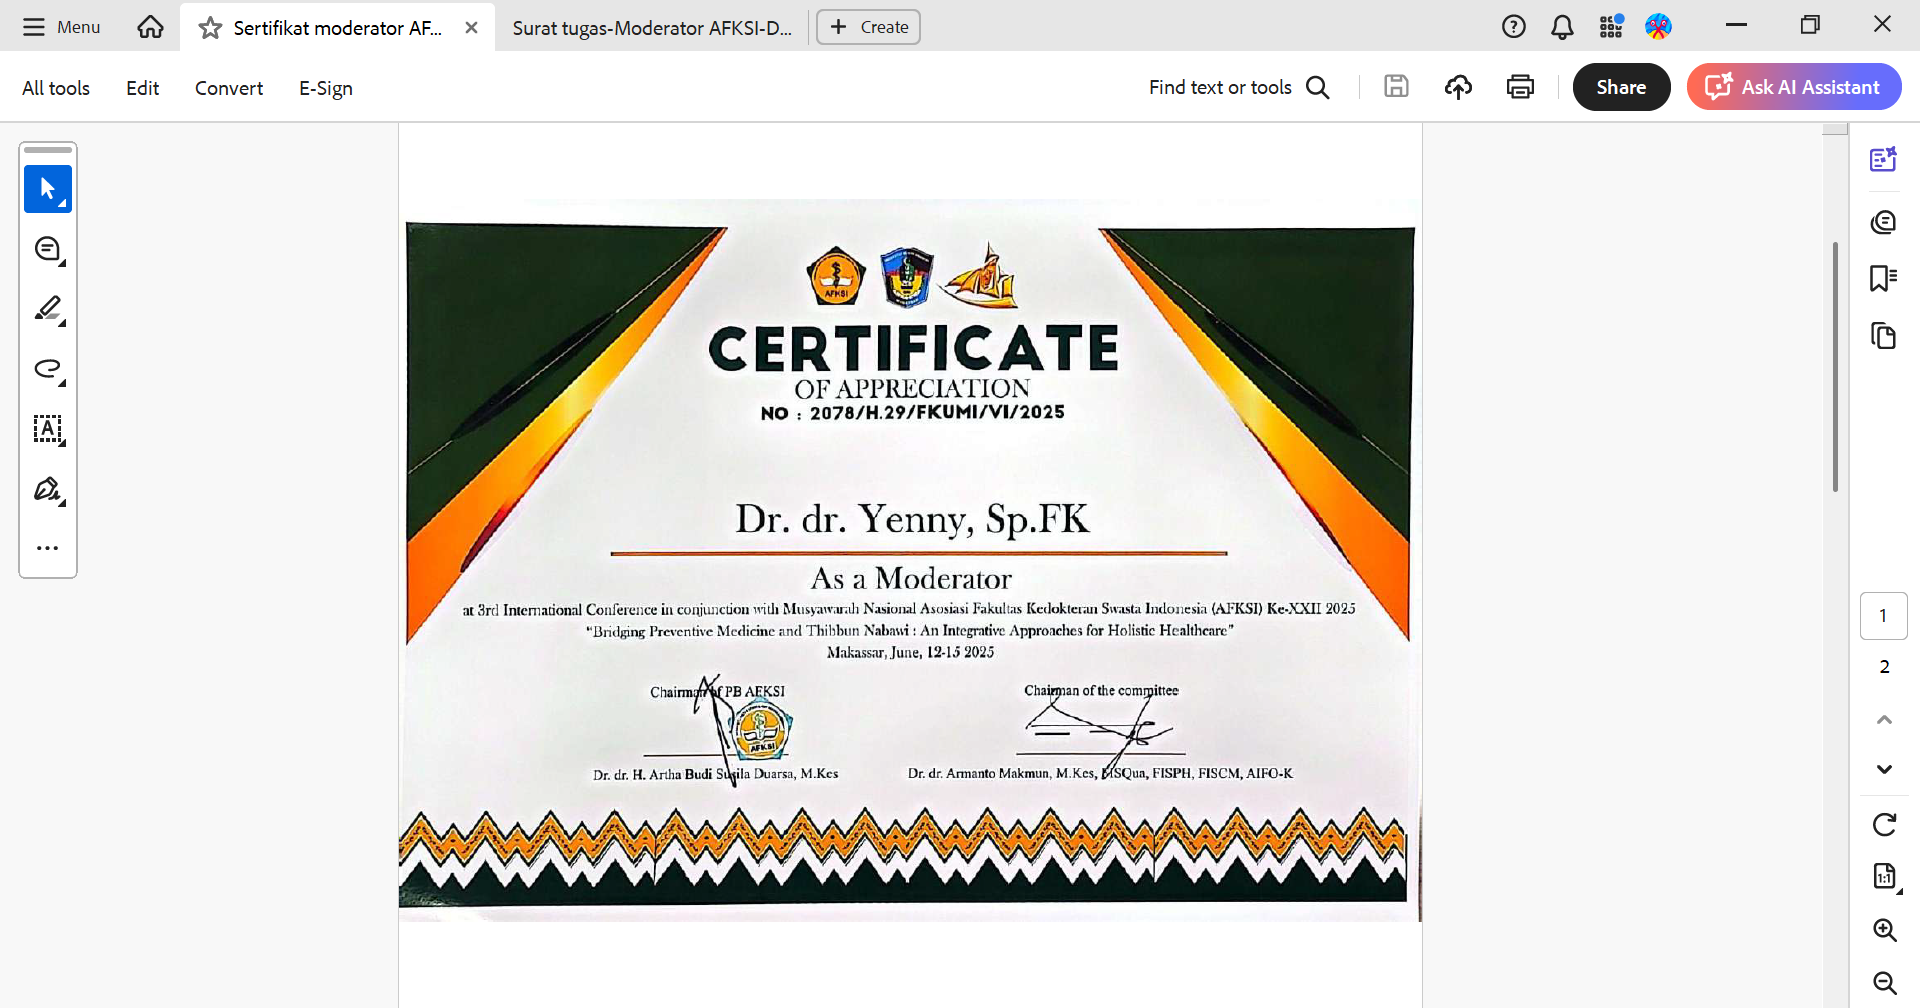Click the total page count 2

(x=1884, y=667)
